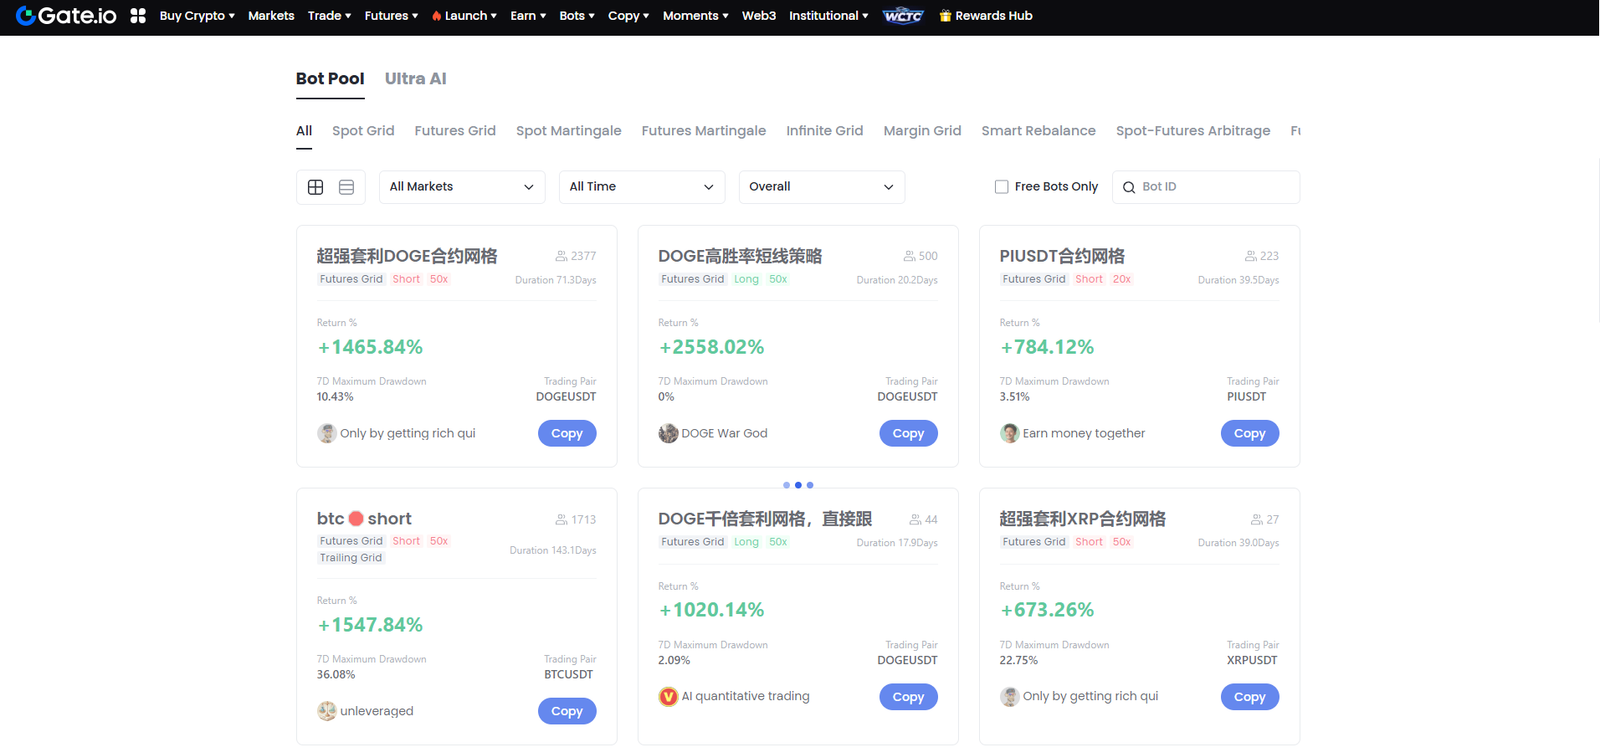Go to third carousel page dot
1600x751 pixels.
810,485
